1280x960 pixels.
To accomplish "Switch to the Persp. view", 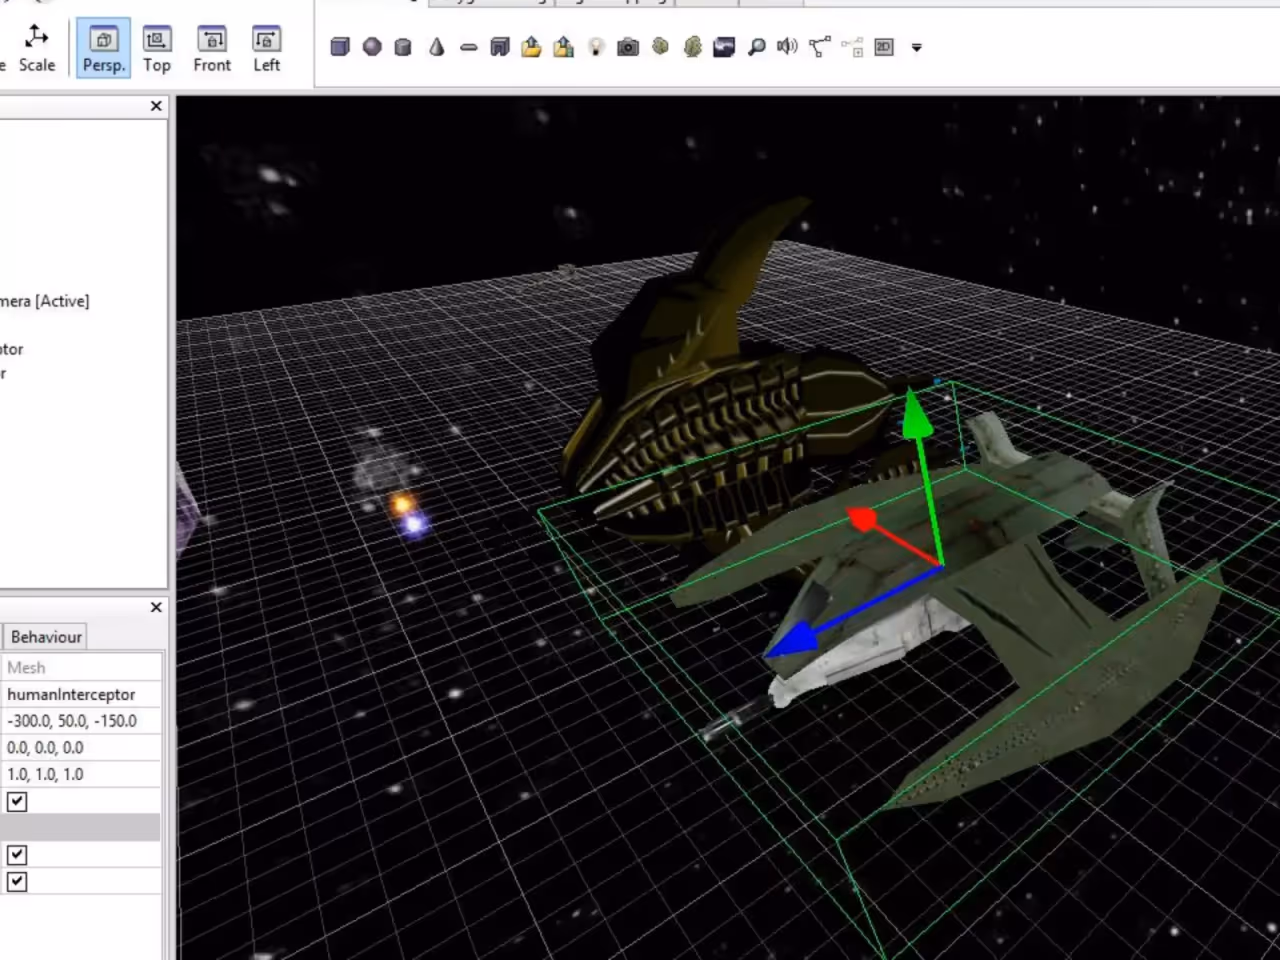I will pos(104,47).
